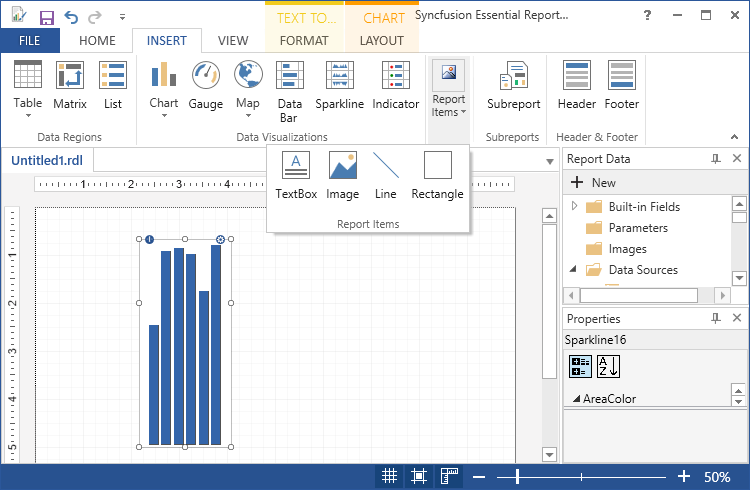Insert a Gauge from the ribbon

[206, 85]
